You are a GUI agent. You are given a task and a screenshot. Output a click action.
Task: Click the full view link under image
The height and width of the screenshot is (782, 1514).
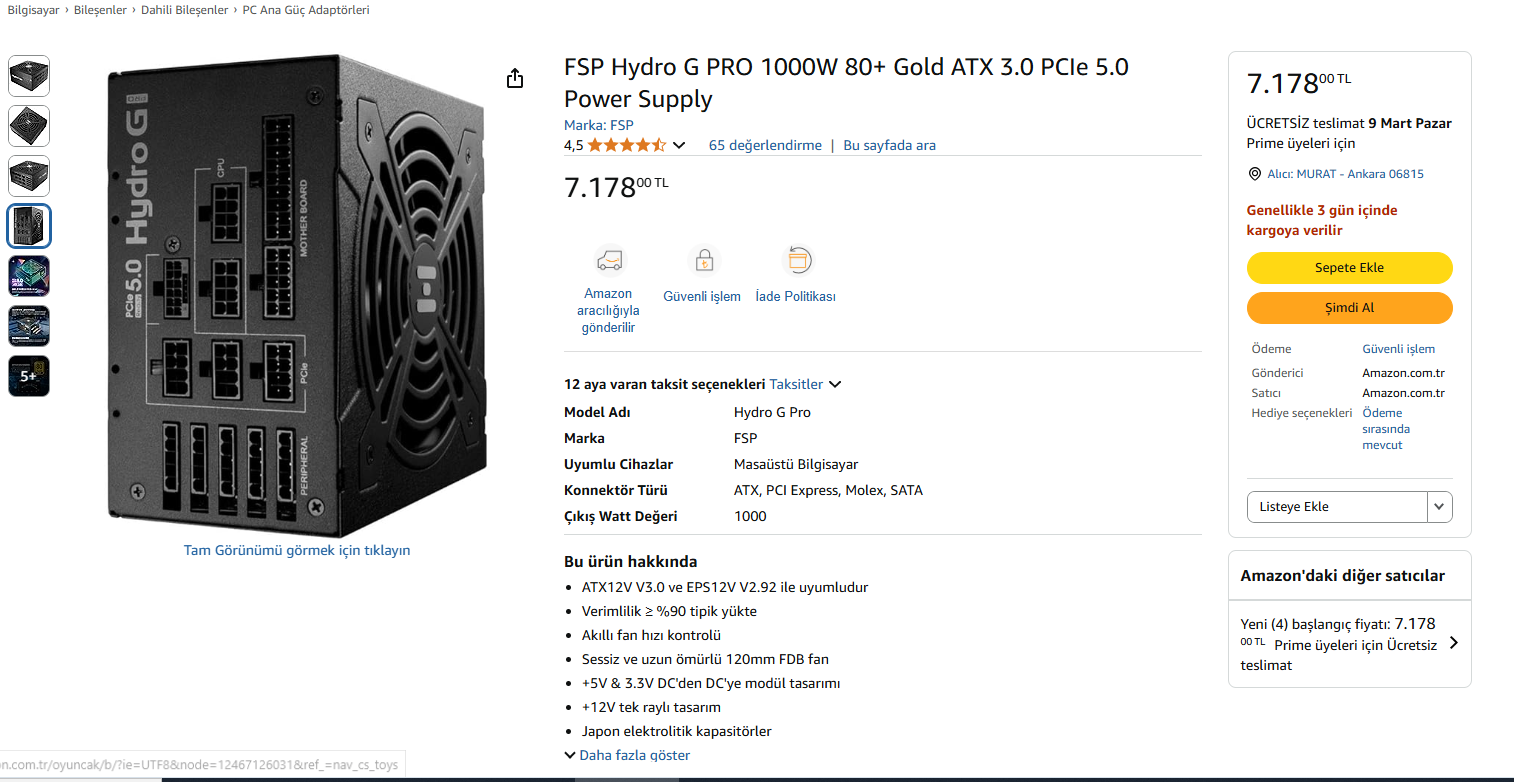[x=297, y=550]
